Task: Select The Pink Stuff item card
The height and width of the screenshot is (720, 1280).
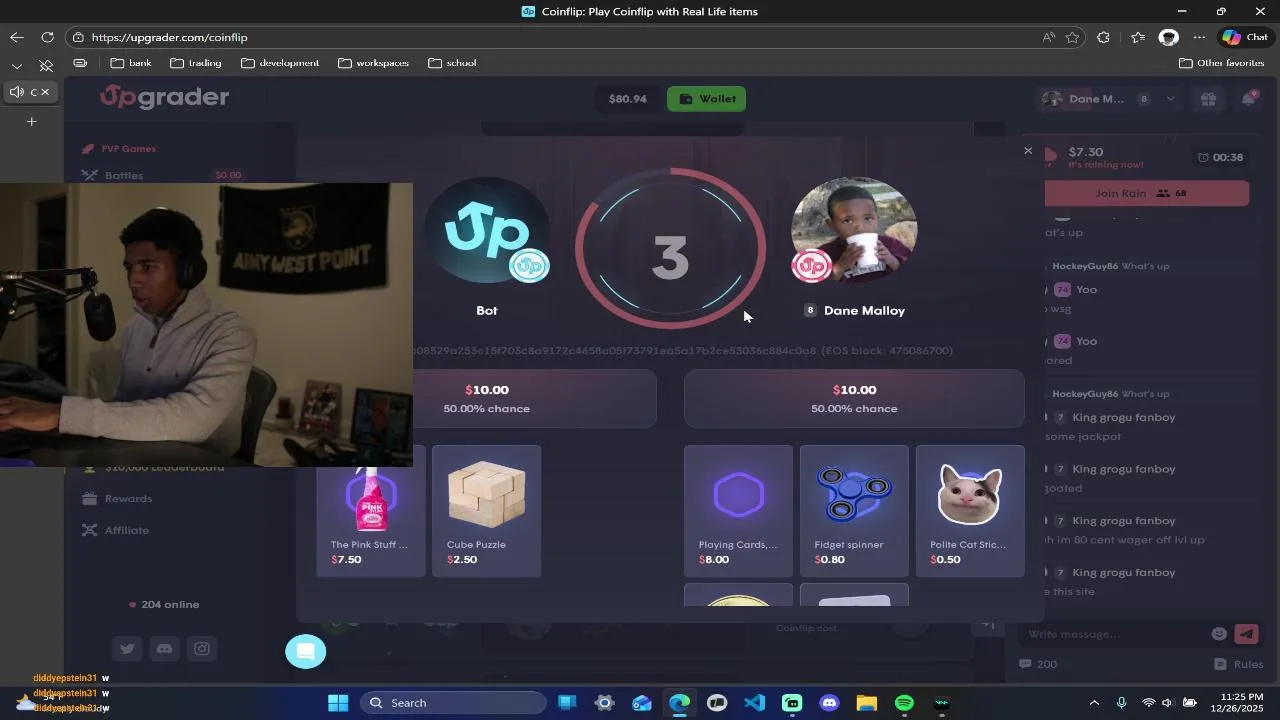Action: click(x=371, y=511)
